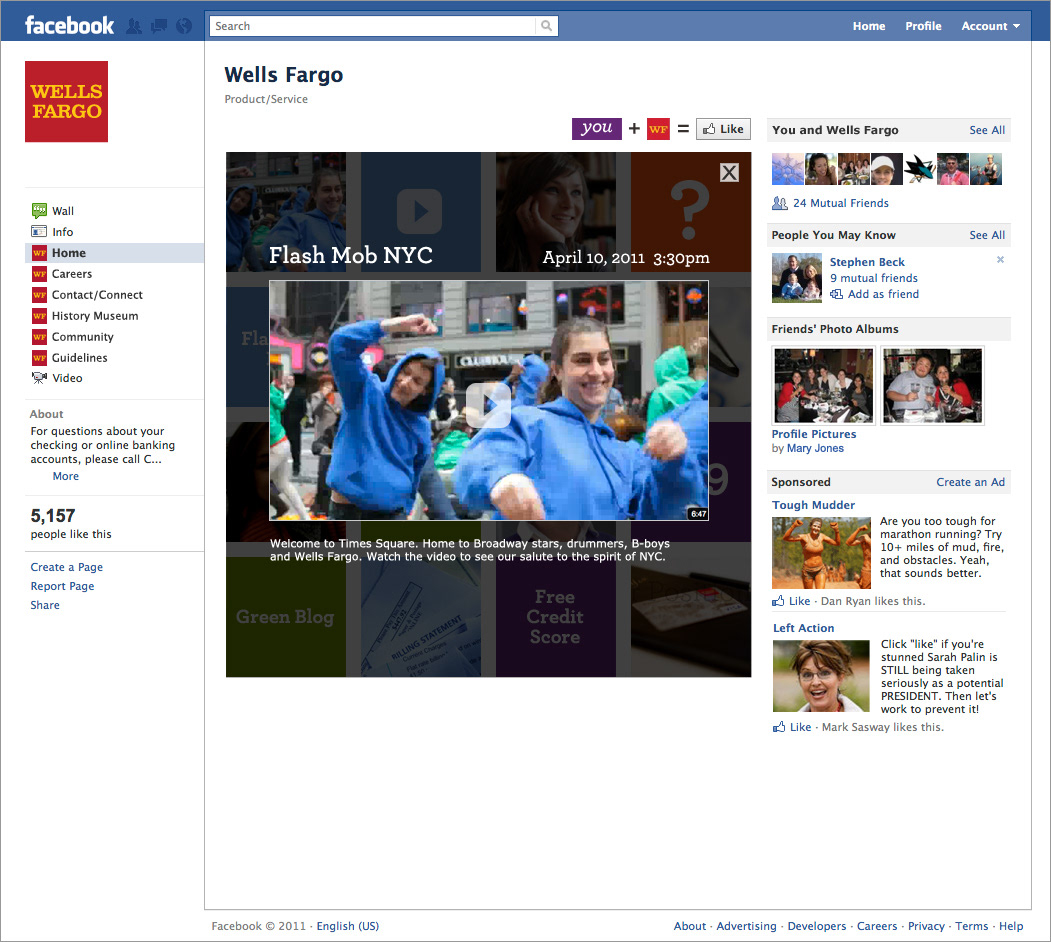The height and width of the screenshot is (942, 1051).
Task: Open Tough Mudder ad title
Action: click(x=813, y=506)
